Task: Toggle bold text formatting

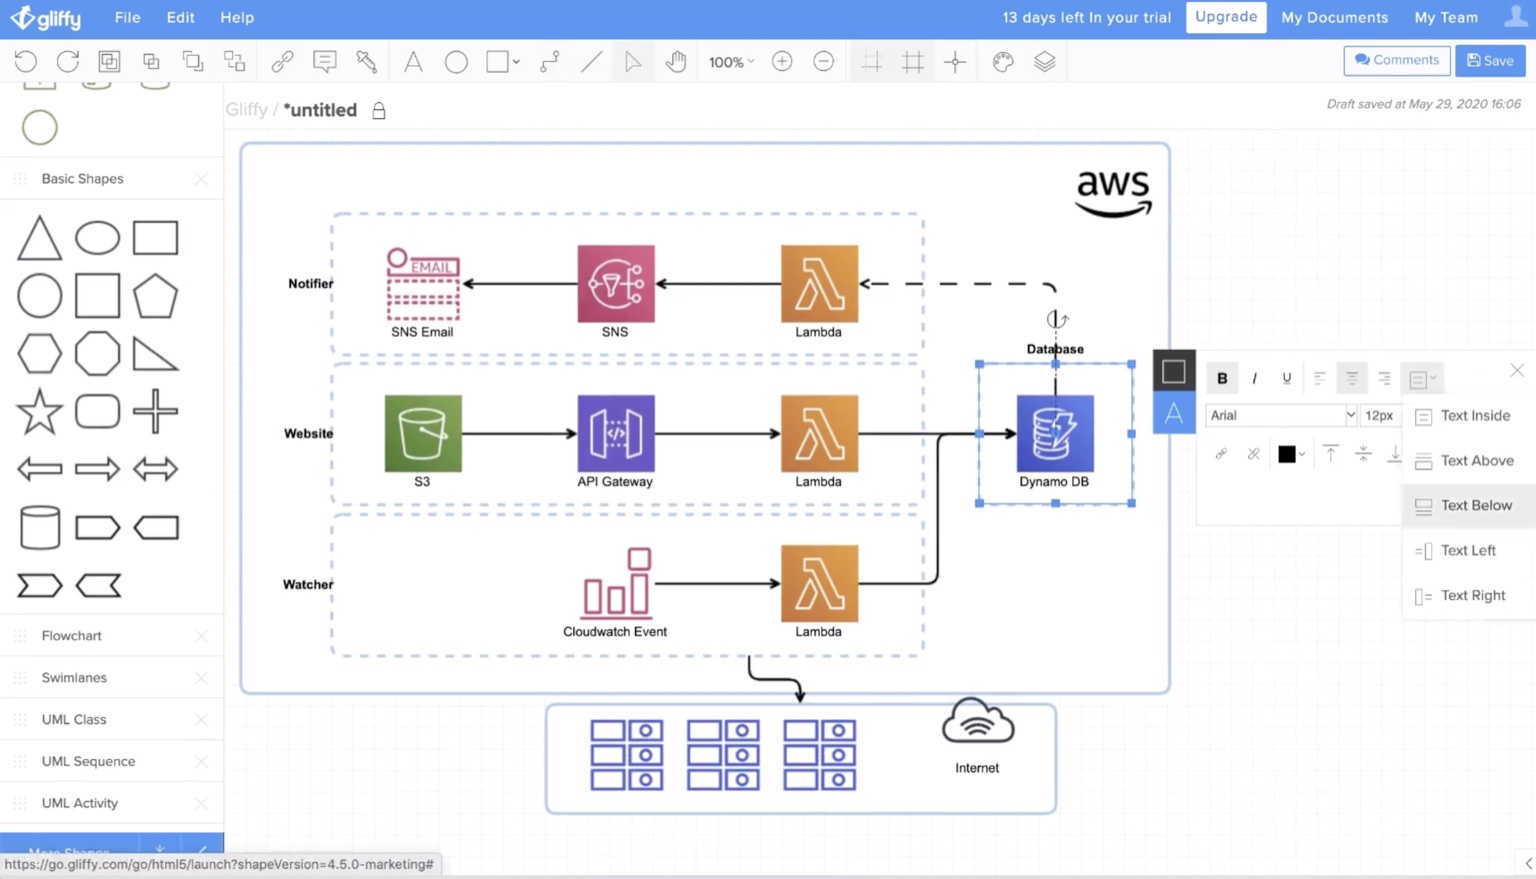Action: point(1222,378)
